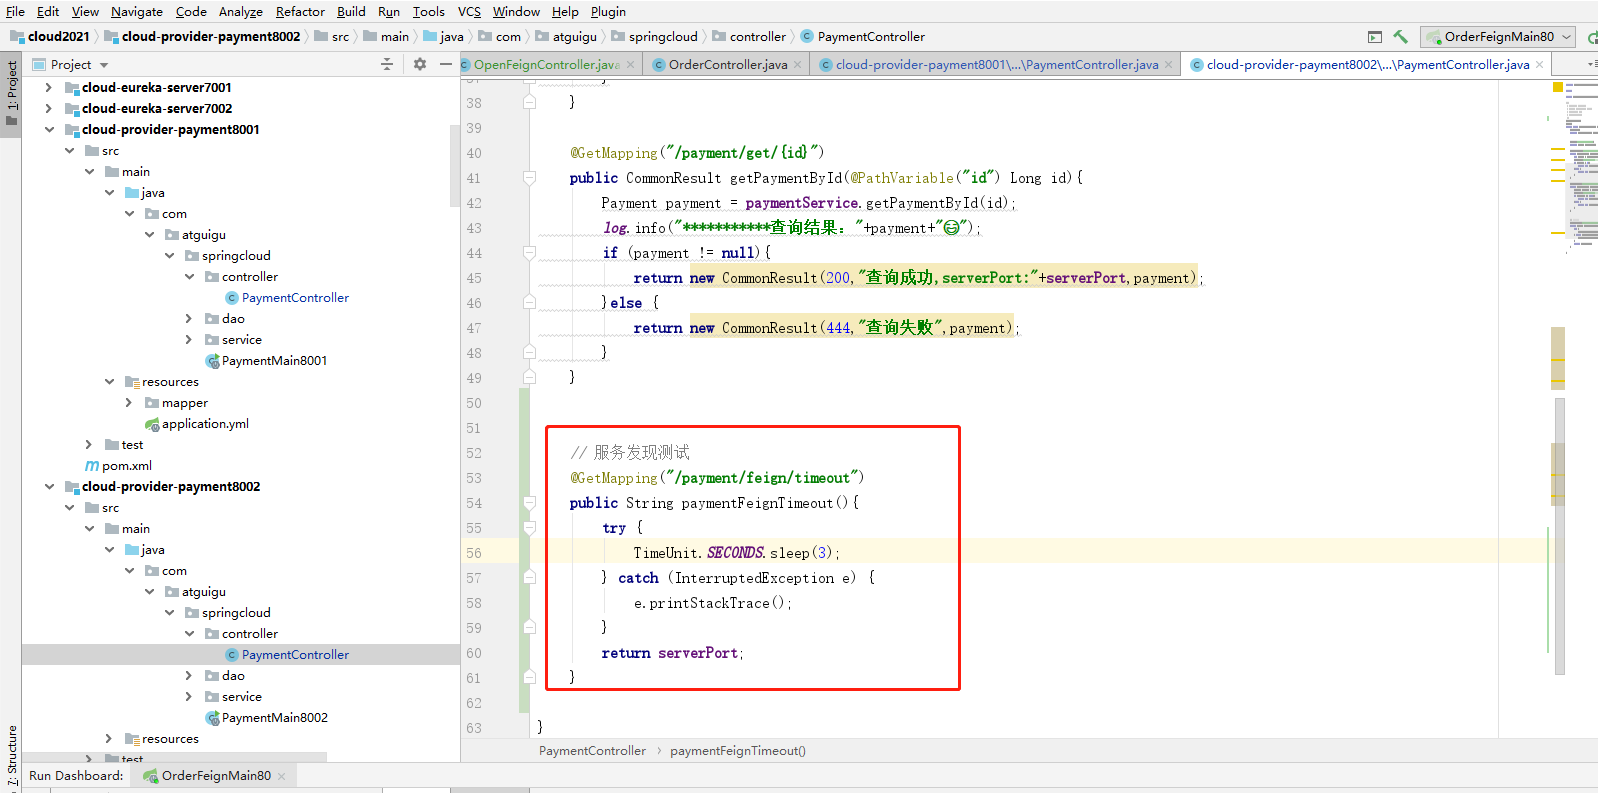Click the yellow inspection indicator at editor top right
Image resolution: width=1598 pixels, height=793 pixels.
pyautogui.click(x=1557, y=87)
